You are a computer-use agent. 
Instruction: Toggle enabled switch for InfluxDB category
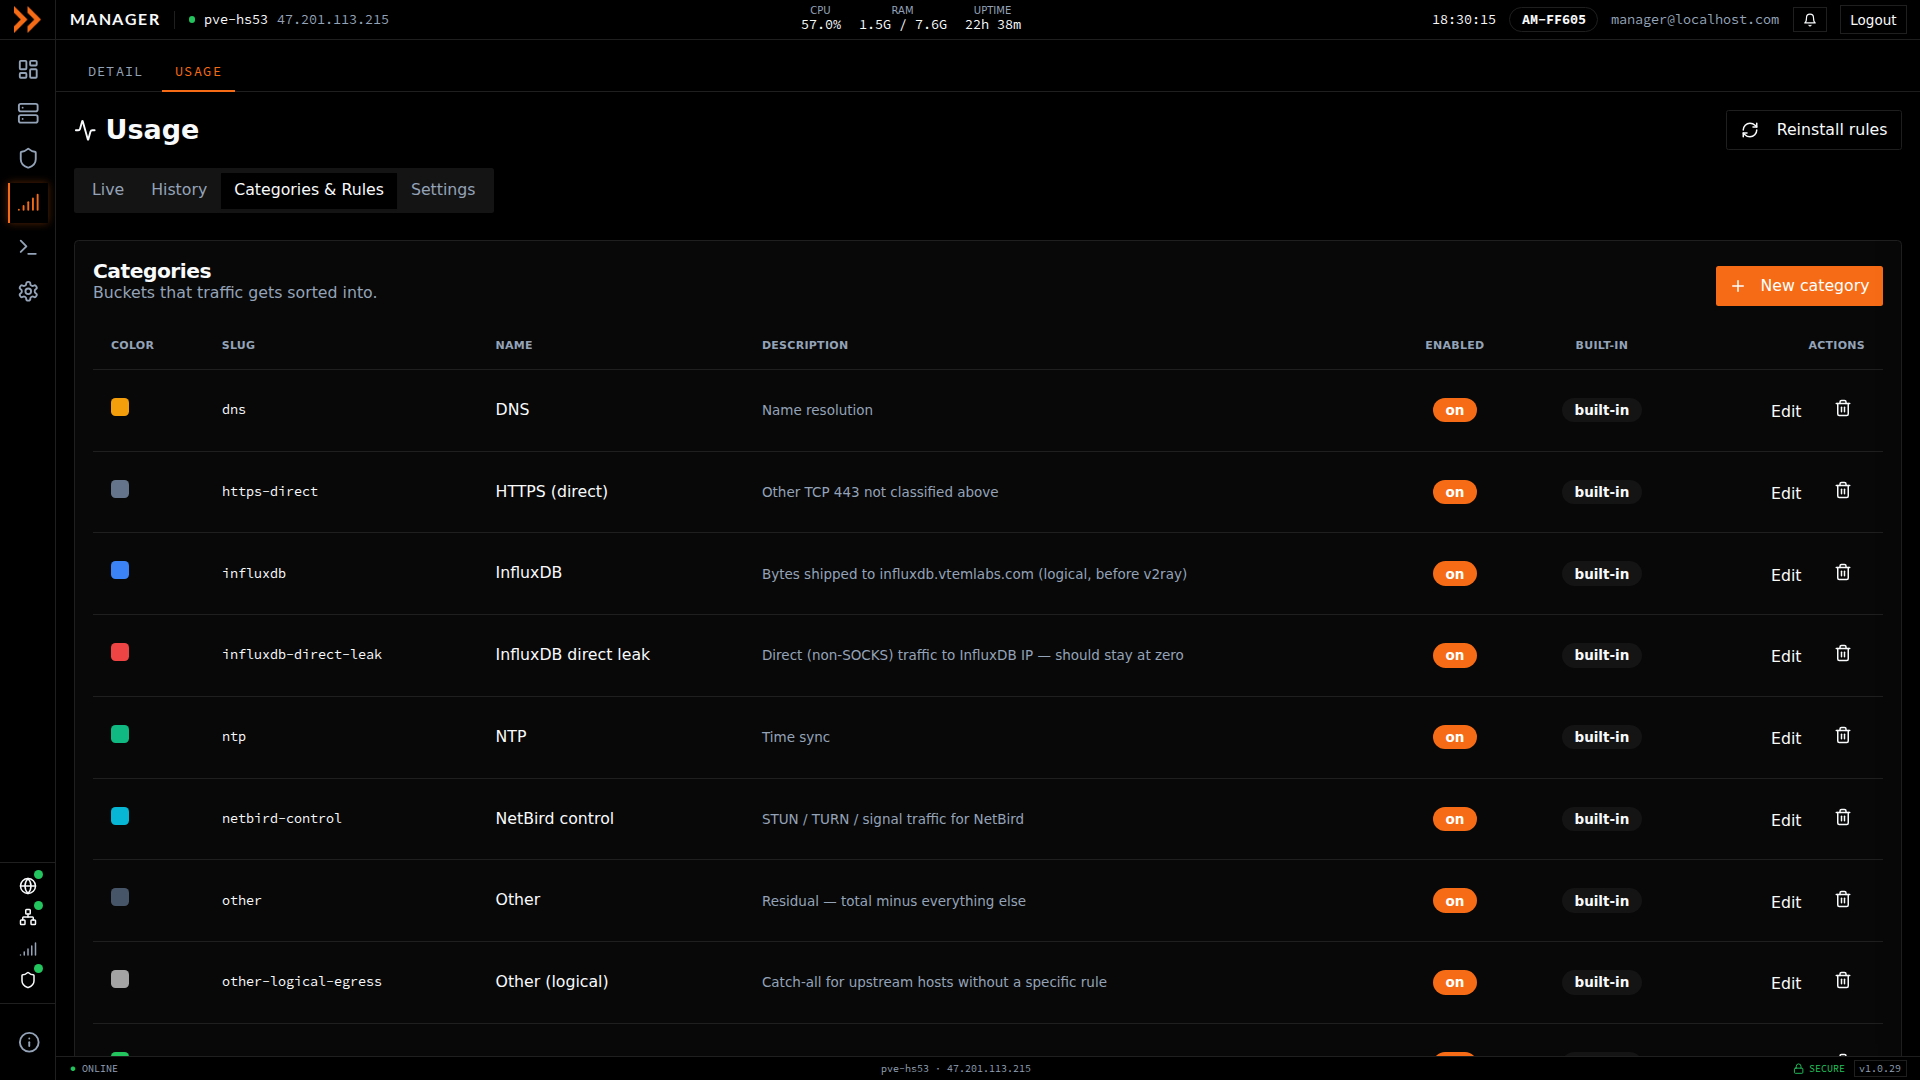1454,574
